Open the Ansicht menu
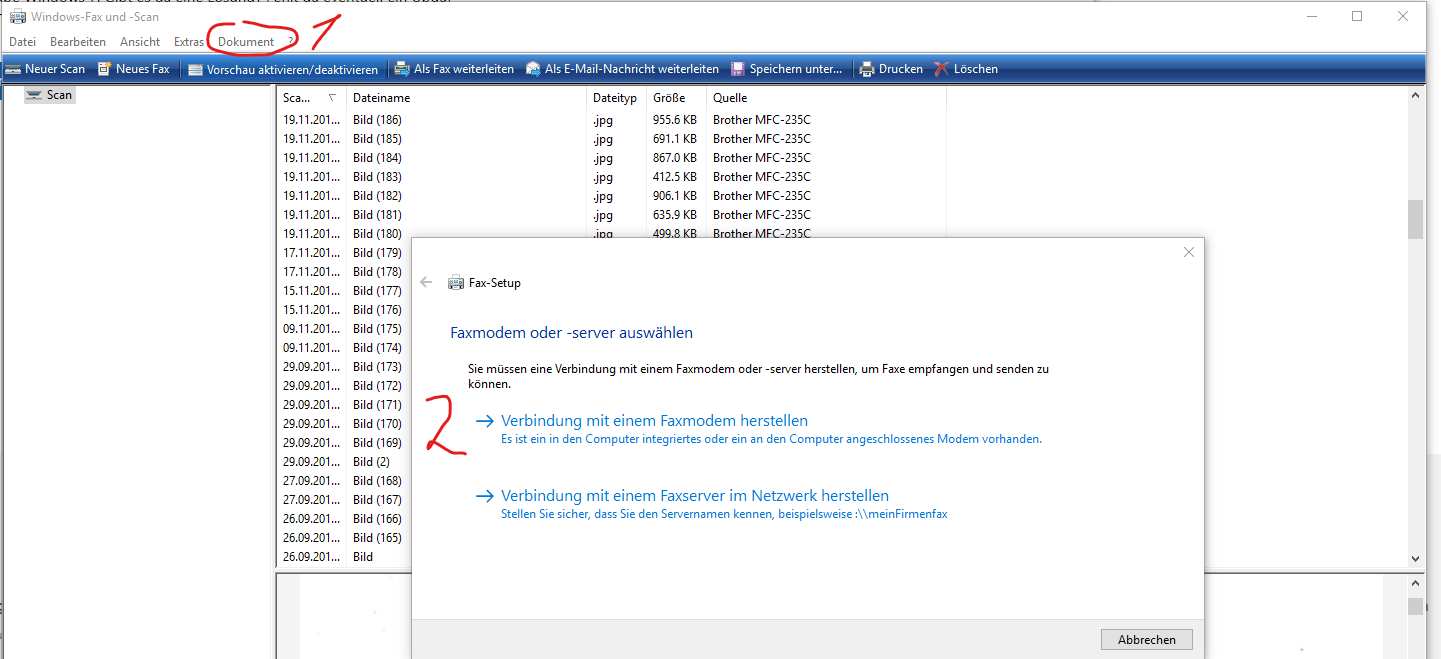The image size is (1441, 659). tap(140, 42)
